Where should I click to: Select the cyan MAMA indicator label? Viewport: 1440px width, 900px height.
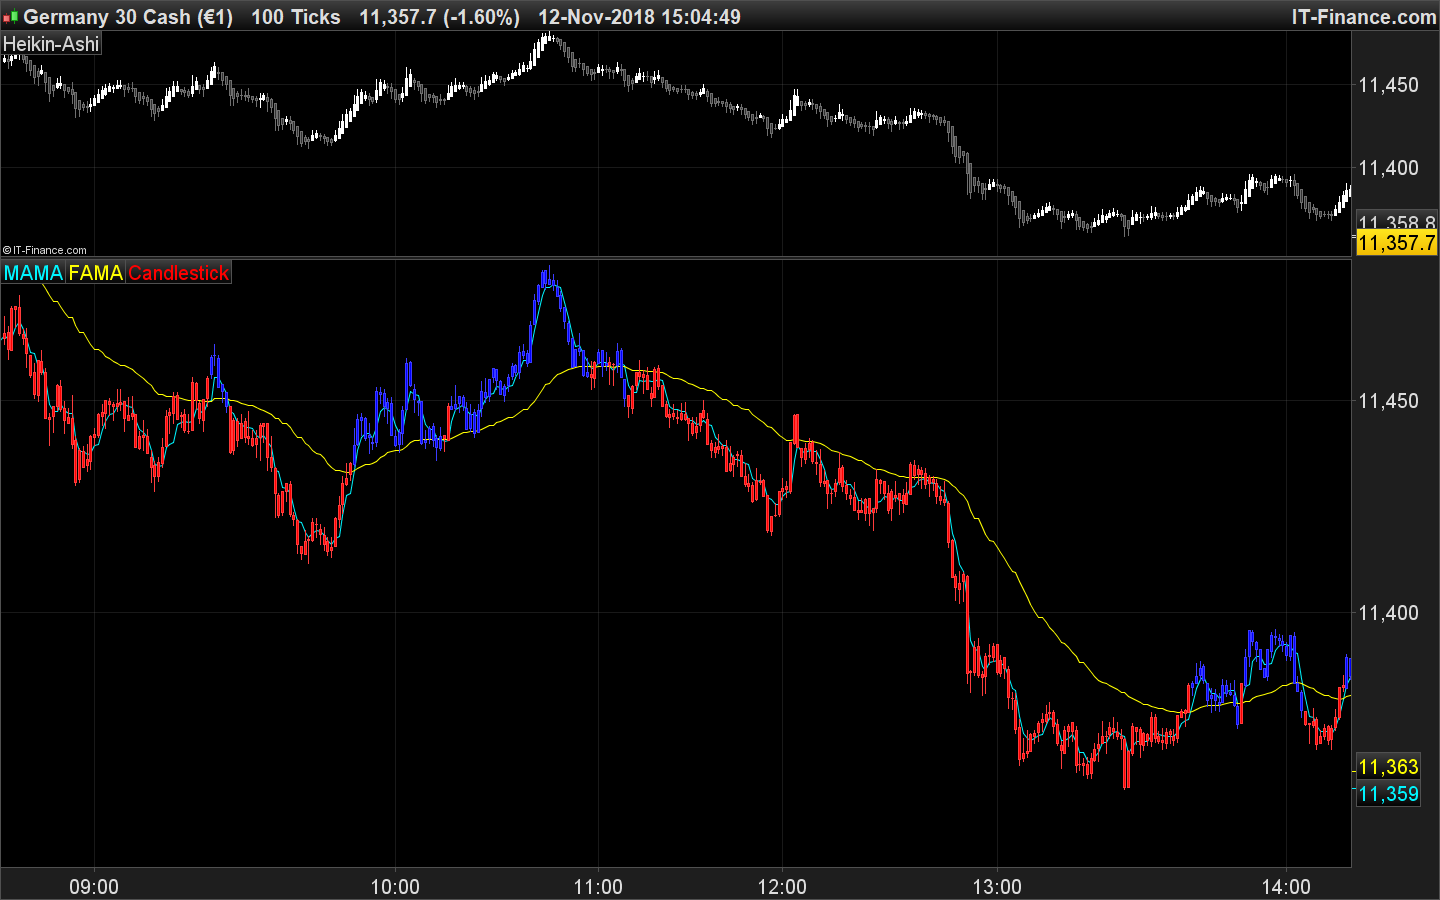click(33, 273)
